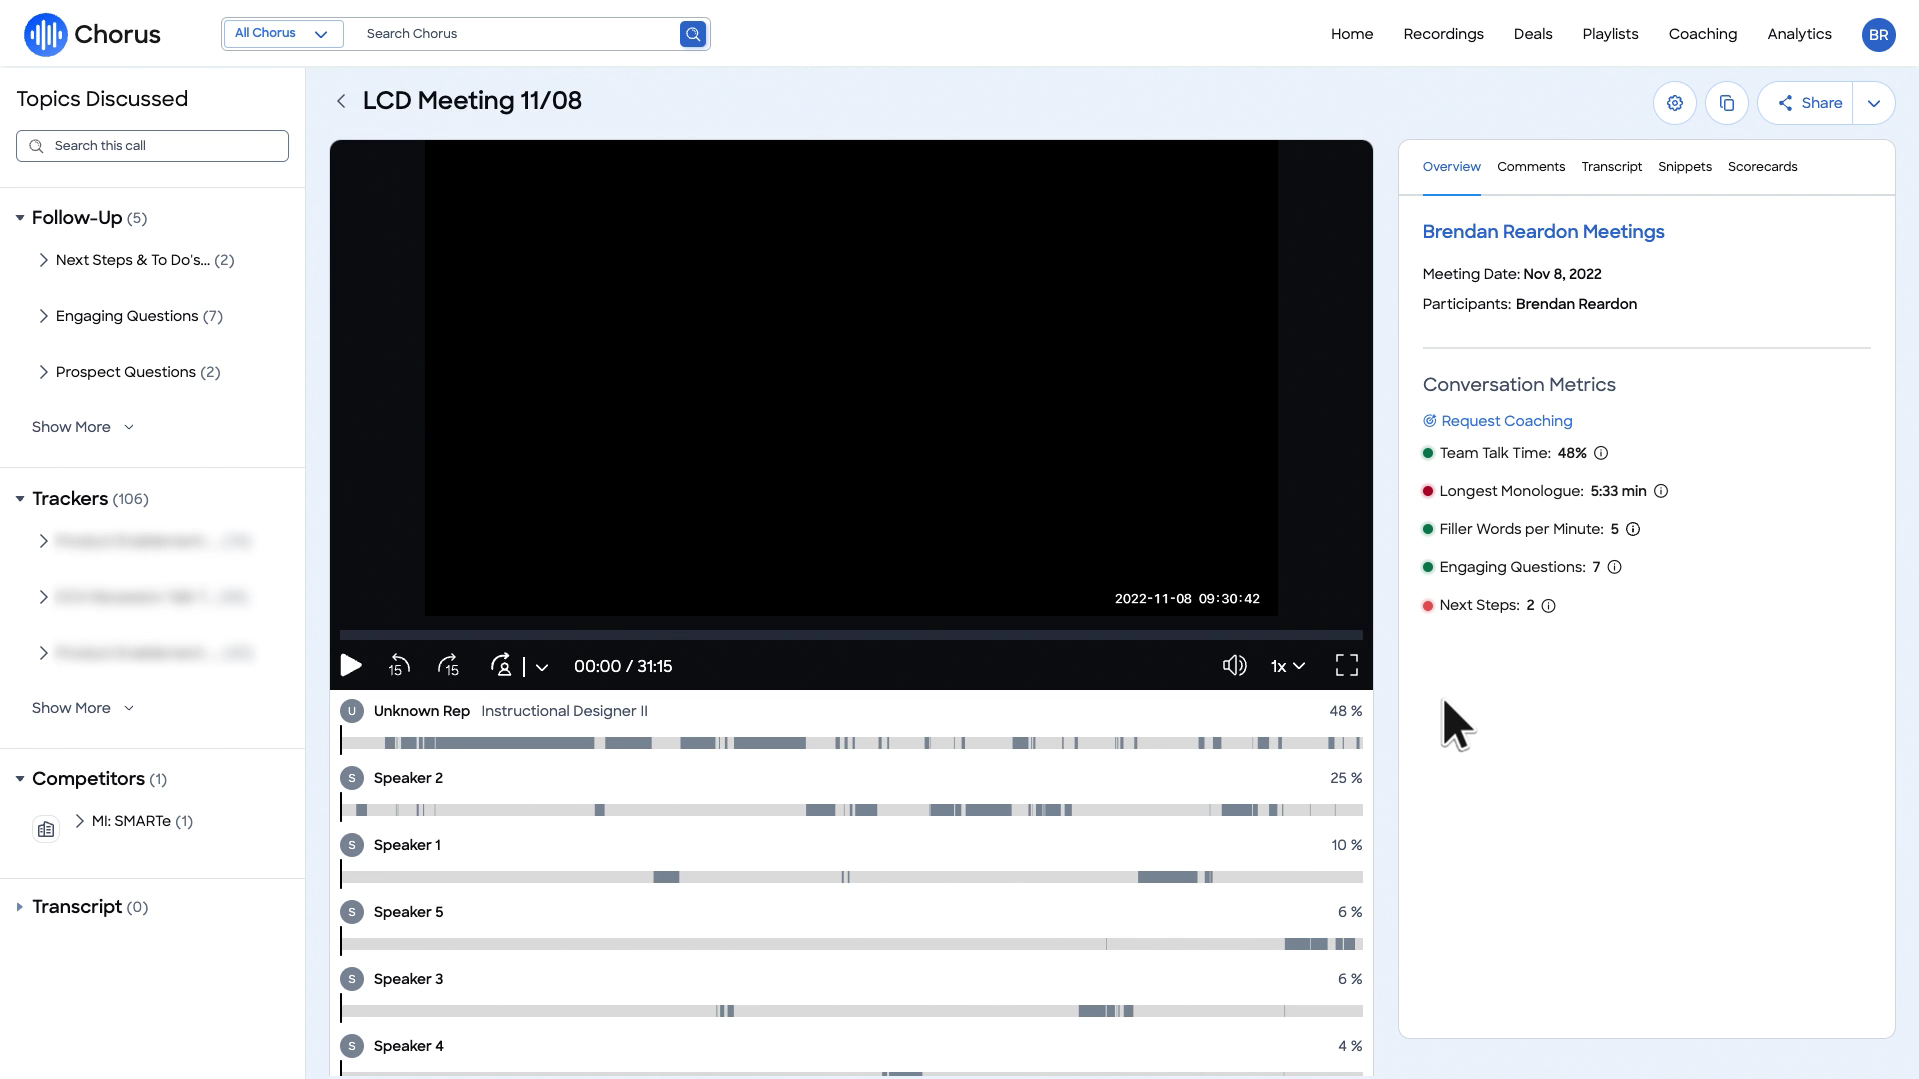
Task: Expand the Transcript section in sidebar
Action: 19,907
